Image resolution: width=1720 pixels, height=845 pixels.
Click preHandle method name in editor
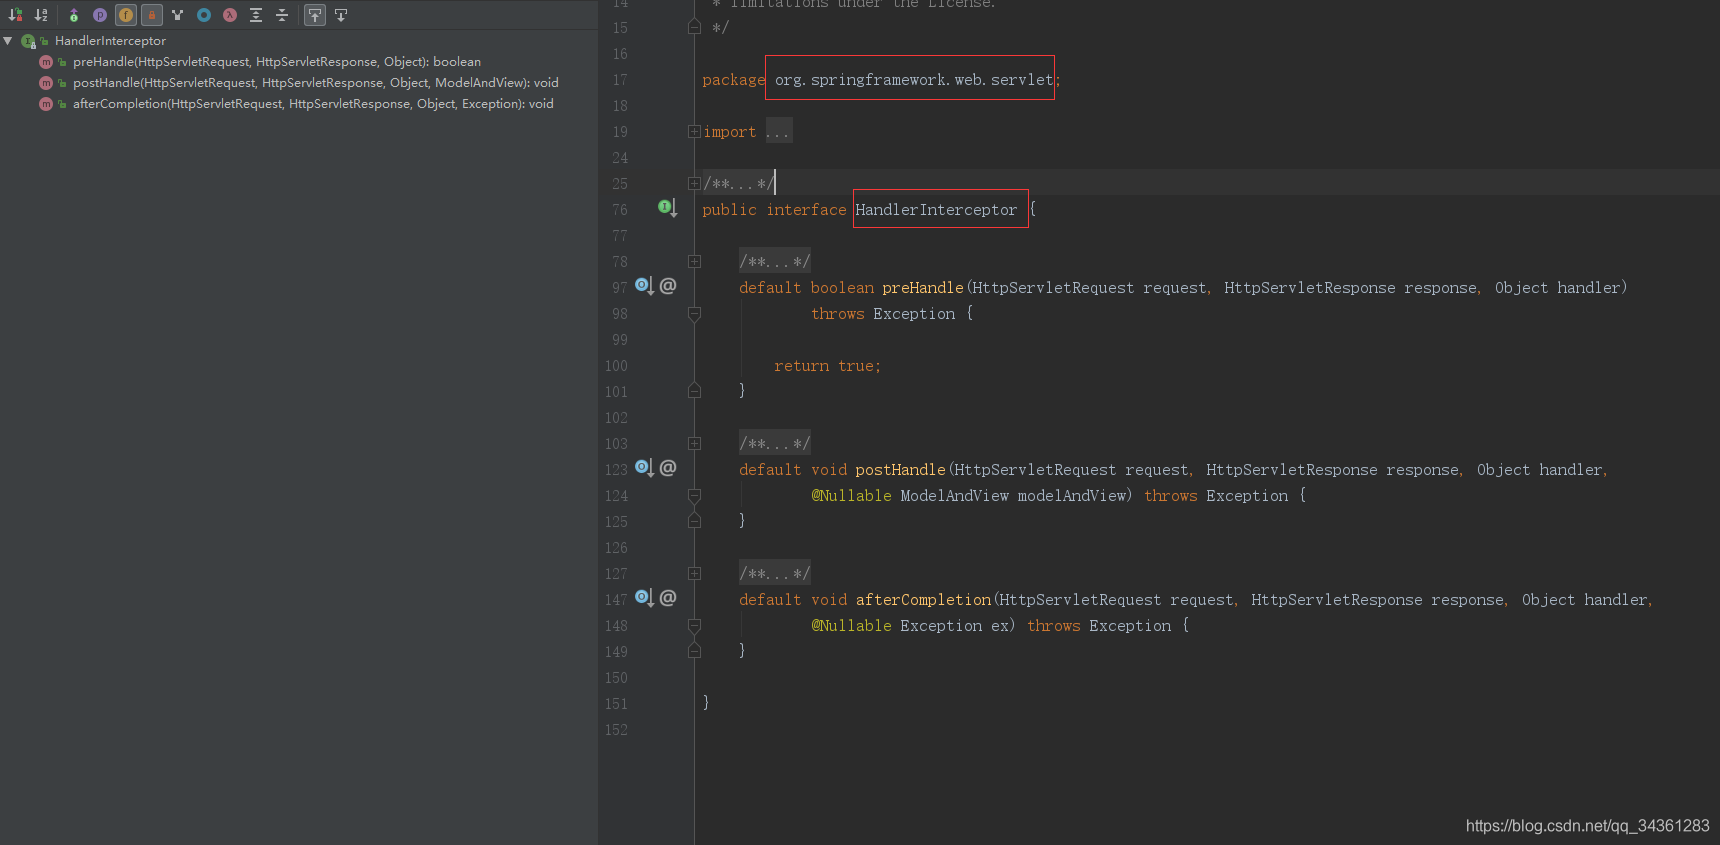tap(923, 287)
